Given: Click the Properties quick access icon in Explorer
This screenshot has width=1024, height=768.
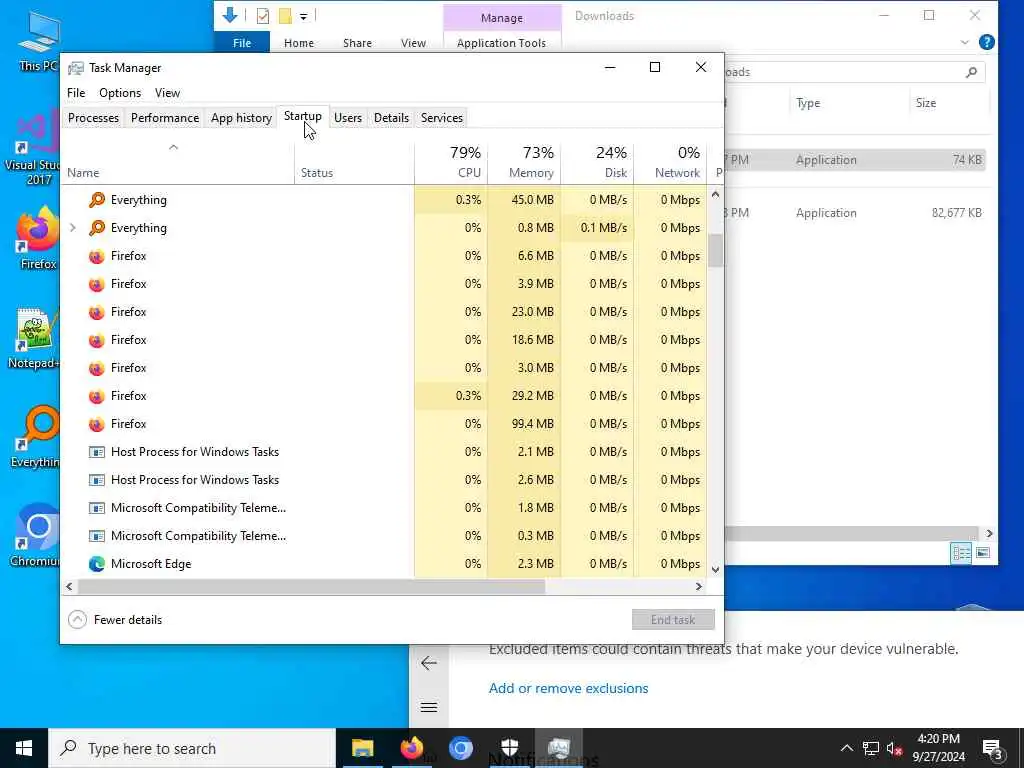Looking at the screenshot, I should (x=263, y=16).
